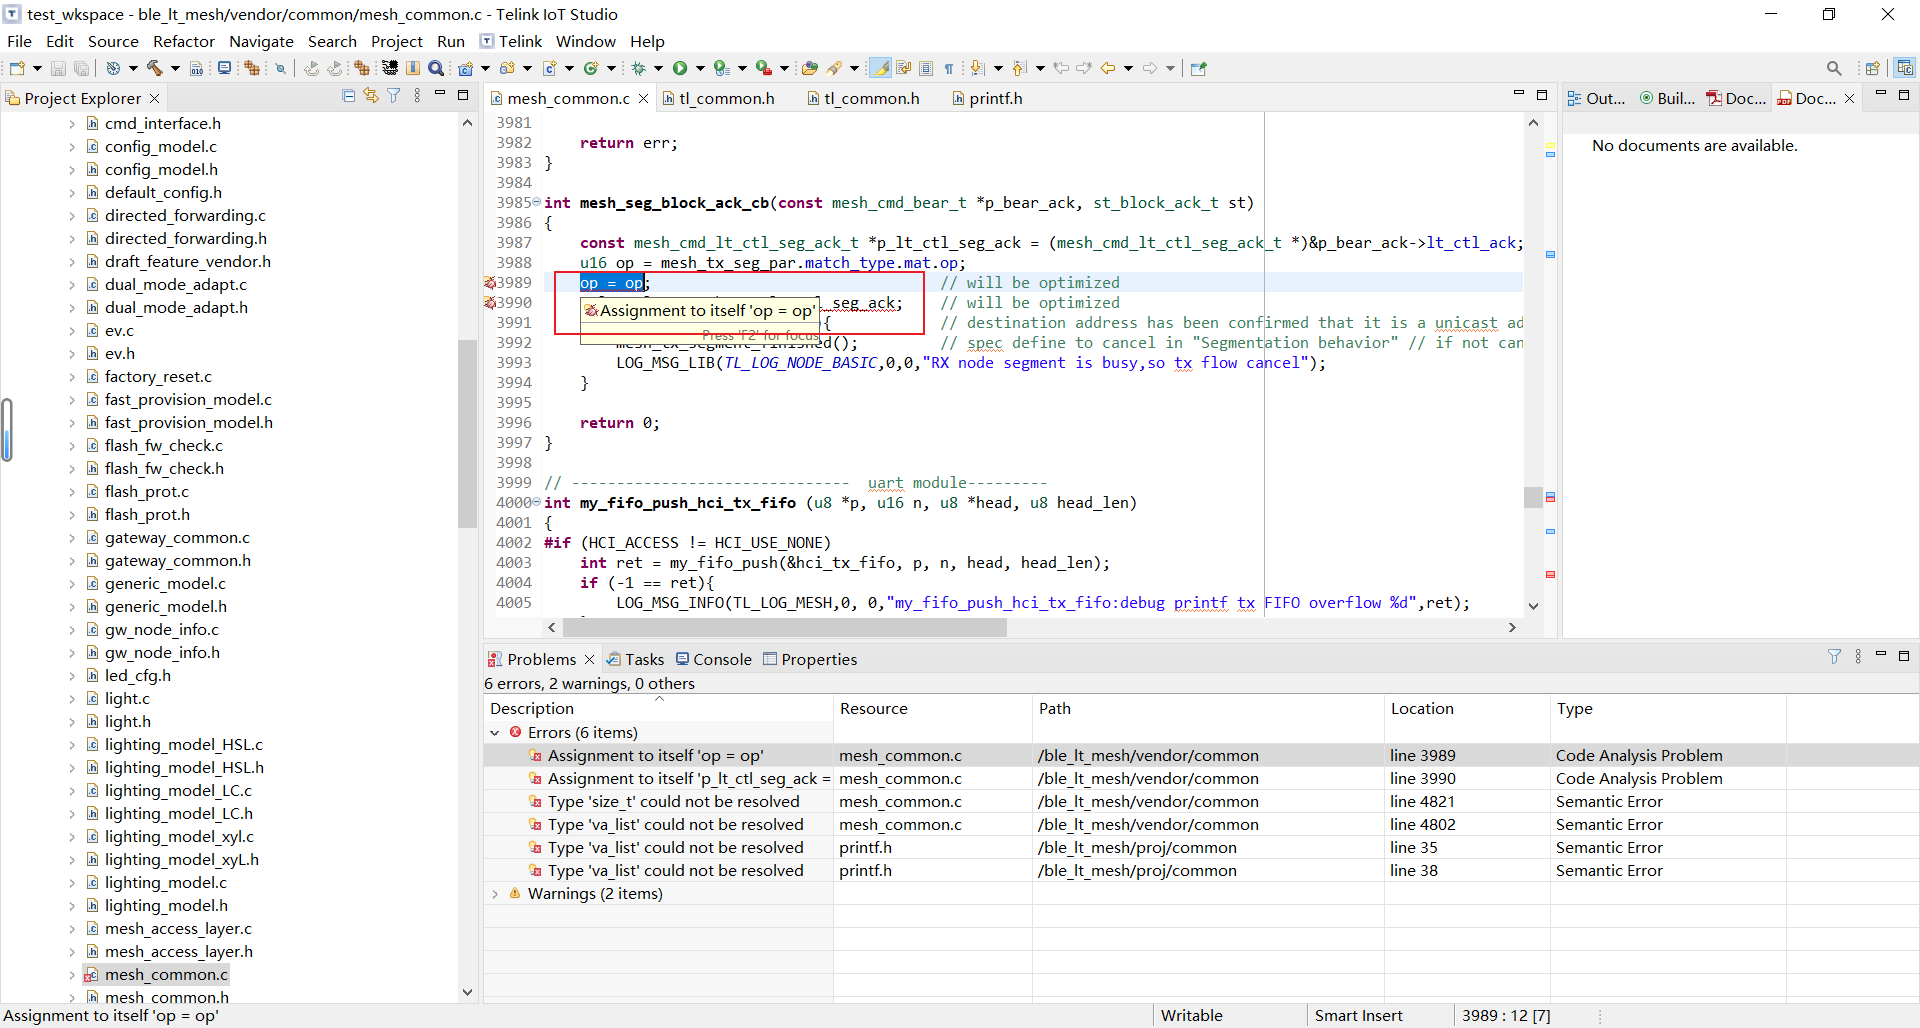This screenshot has width=1920, height=1028.
Task: Click Project Explorer vertical scrollbar thumb
Action: tap(467, 433)
